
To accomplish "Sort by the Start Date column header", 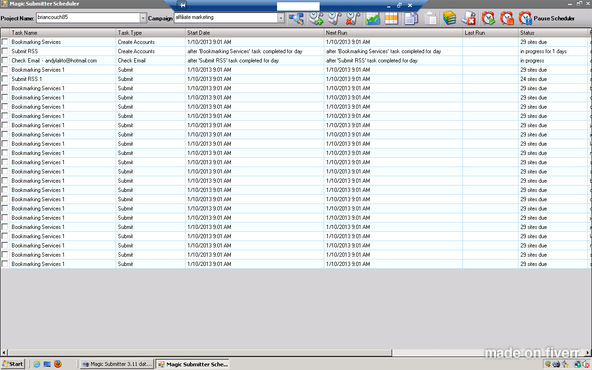I will pyautogui.click(x=254, y=32).
